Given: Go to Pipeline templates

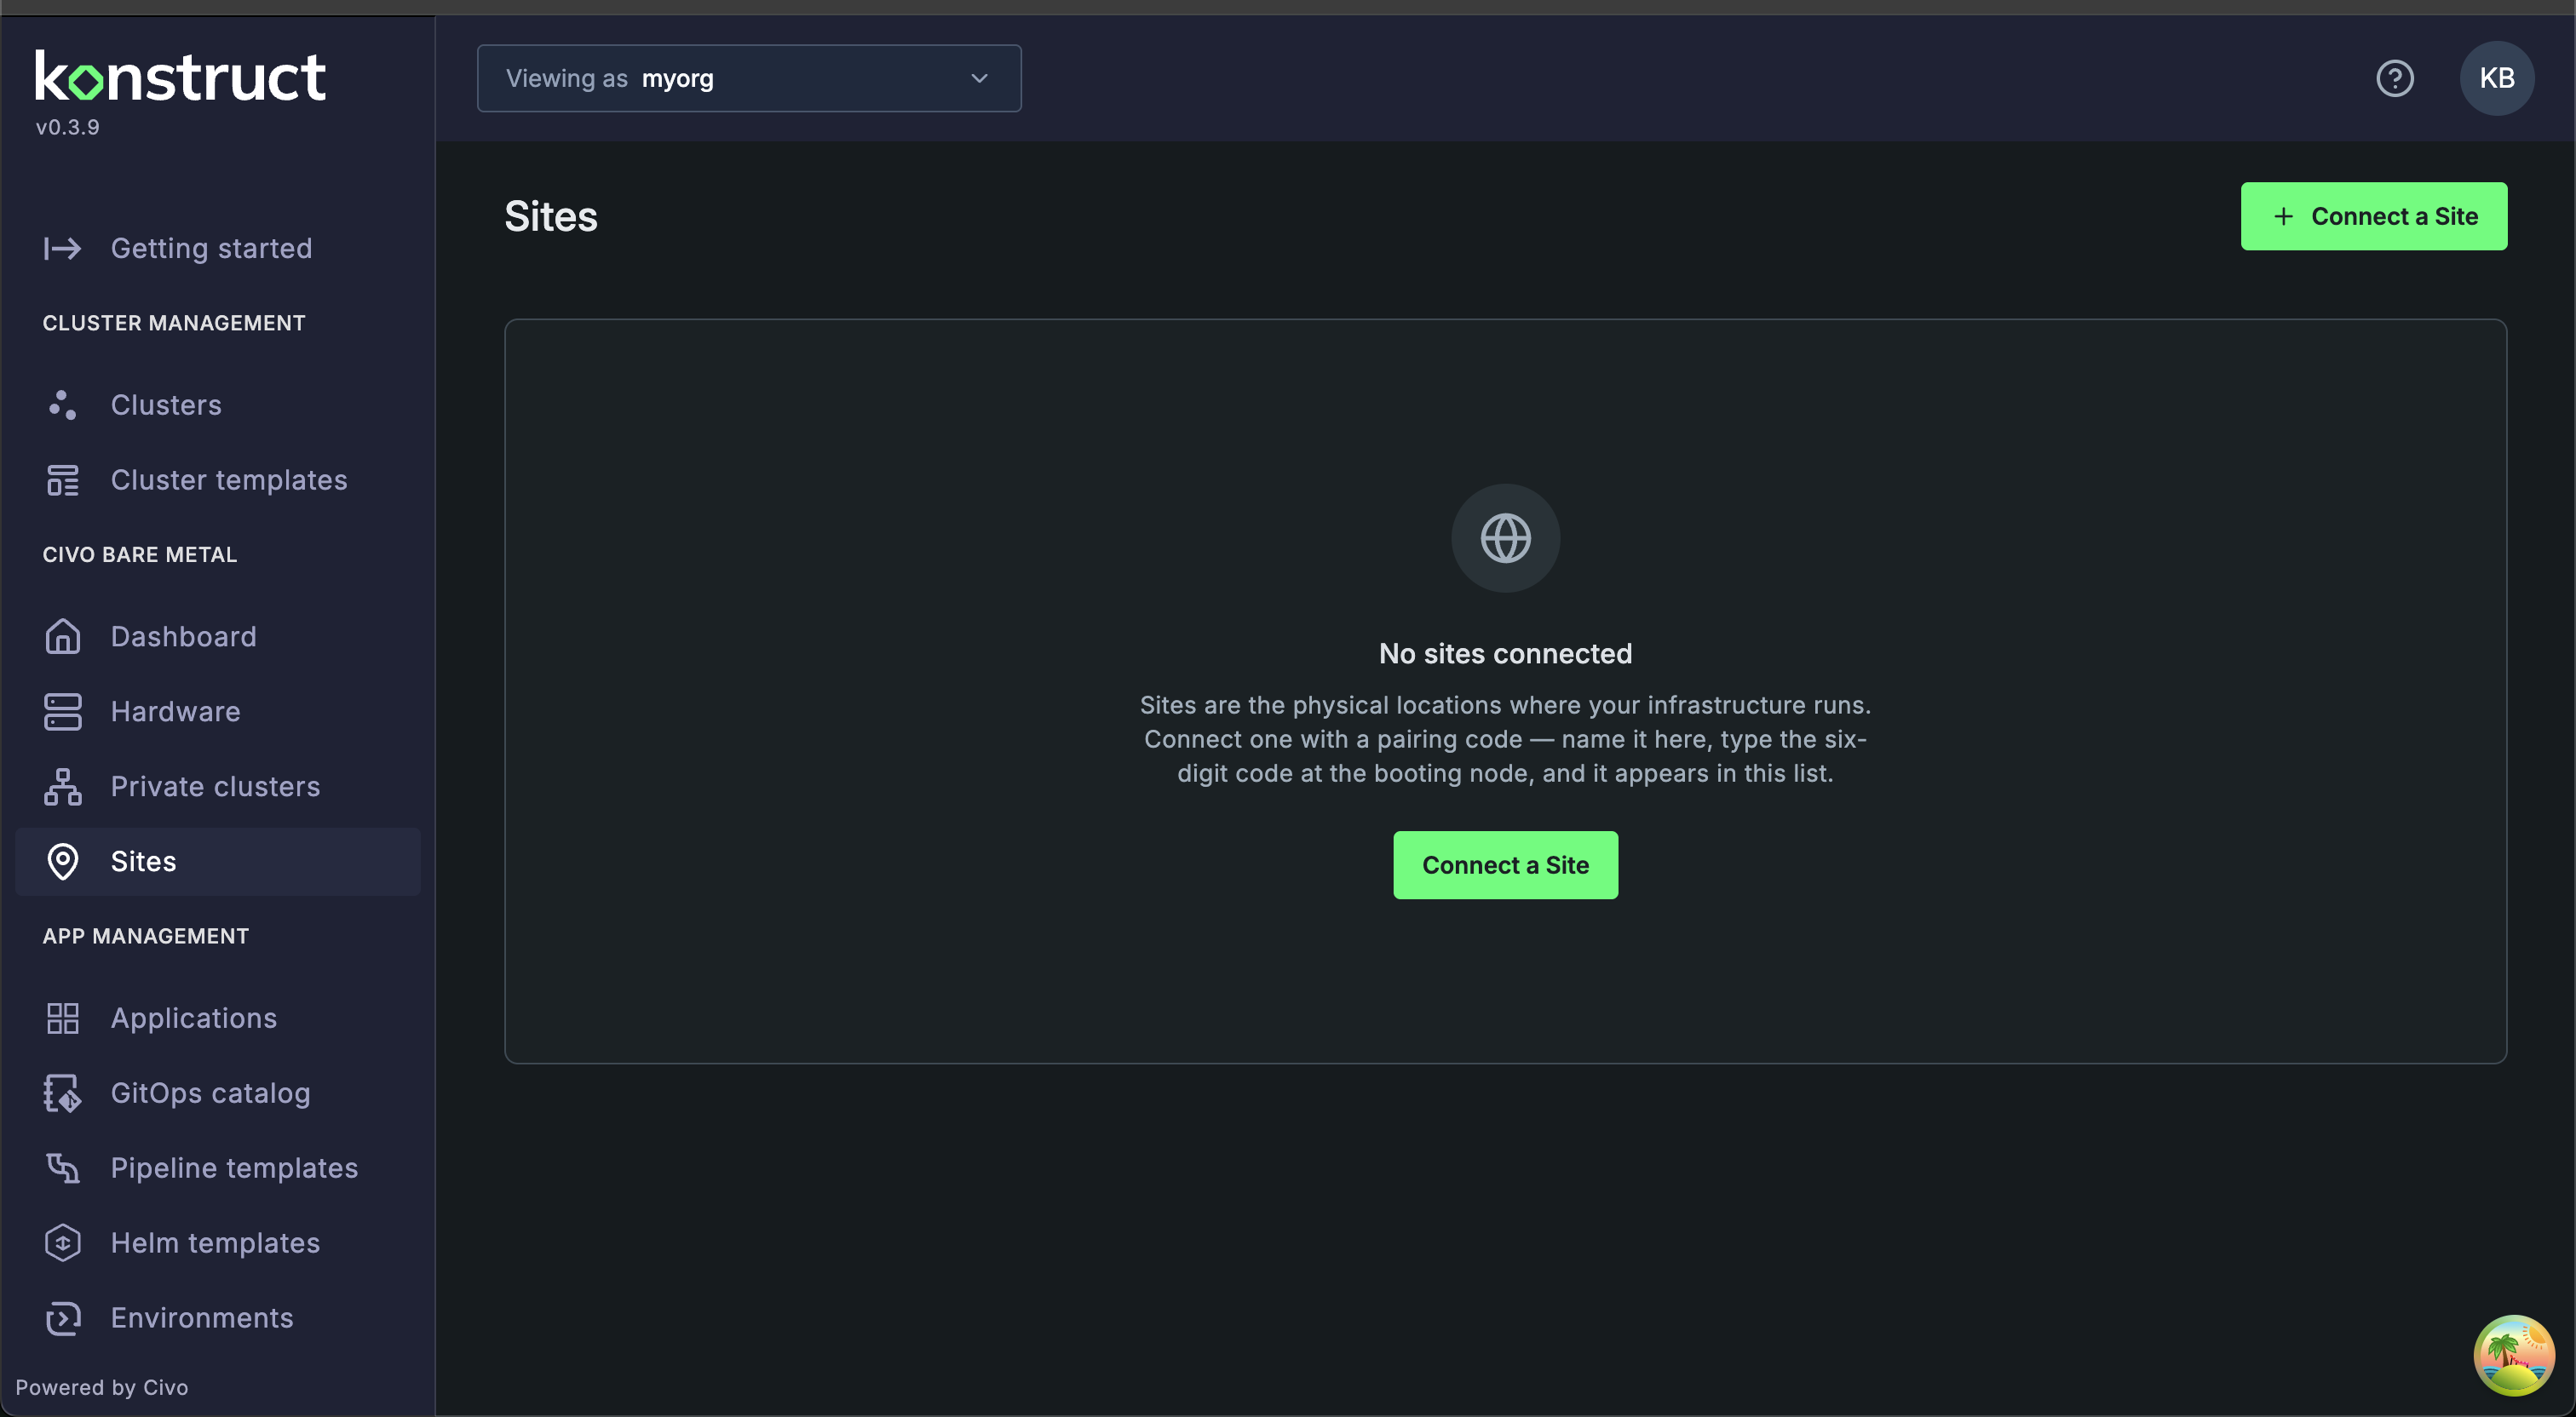Looking at the screenshot, I should click(218, 1167).
